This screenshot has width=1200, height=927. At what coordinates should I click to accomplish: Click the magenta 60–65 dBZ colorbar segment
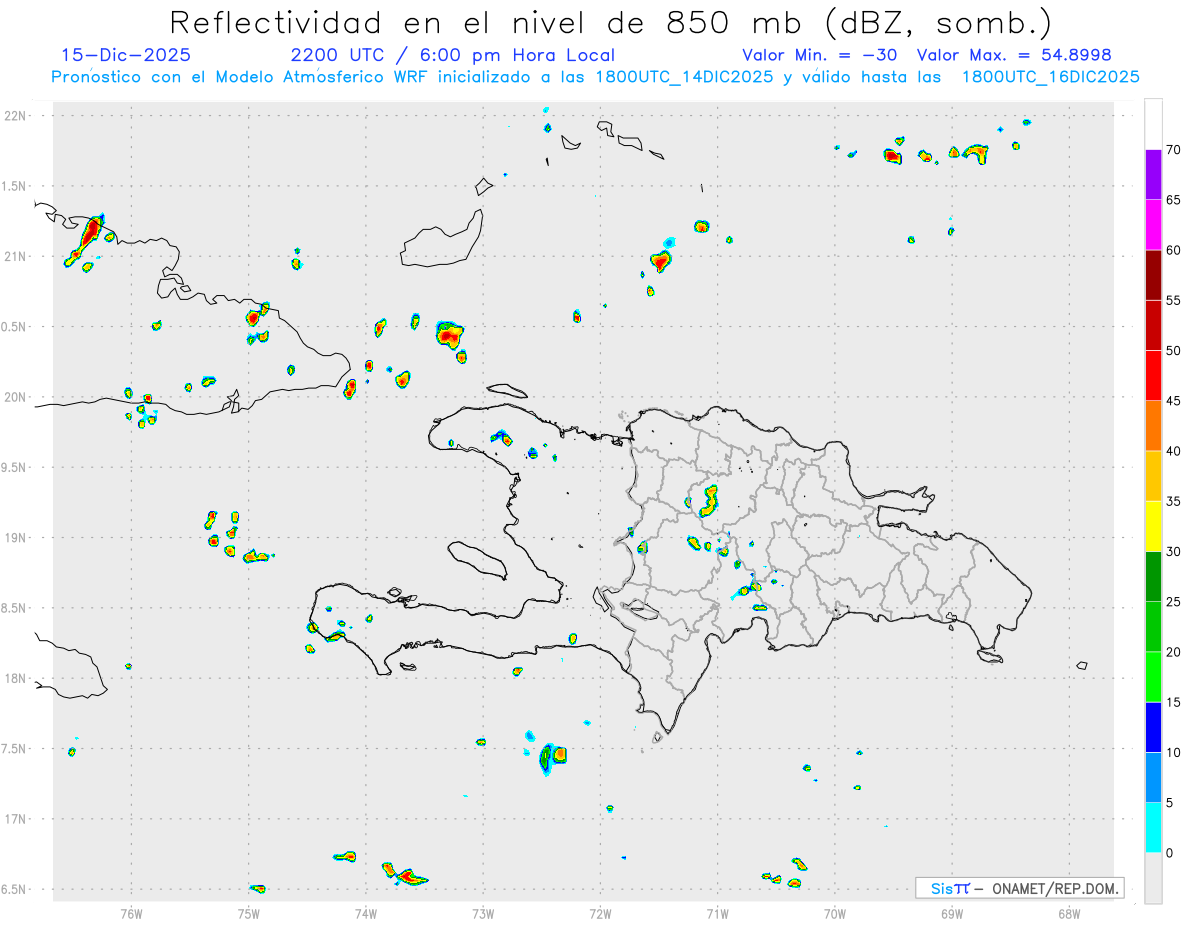(x=1153, y=224)
